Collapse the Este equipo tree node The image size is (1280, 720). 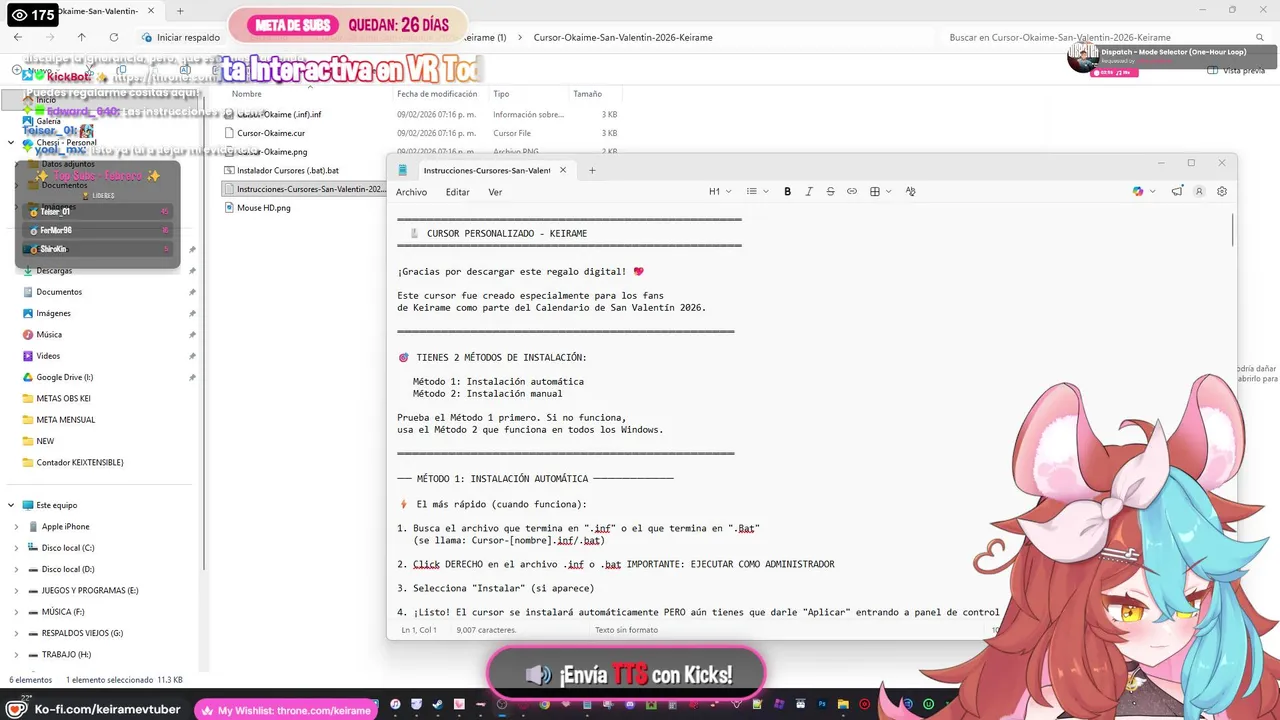point(11,505)
